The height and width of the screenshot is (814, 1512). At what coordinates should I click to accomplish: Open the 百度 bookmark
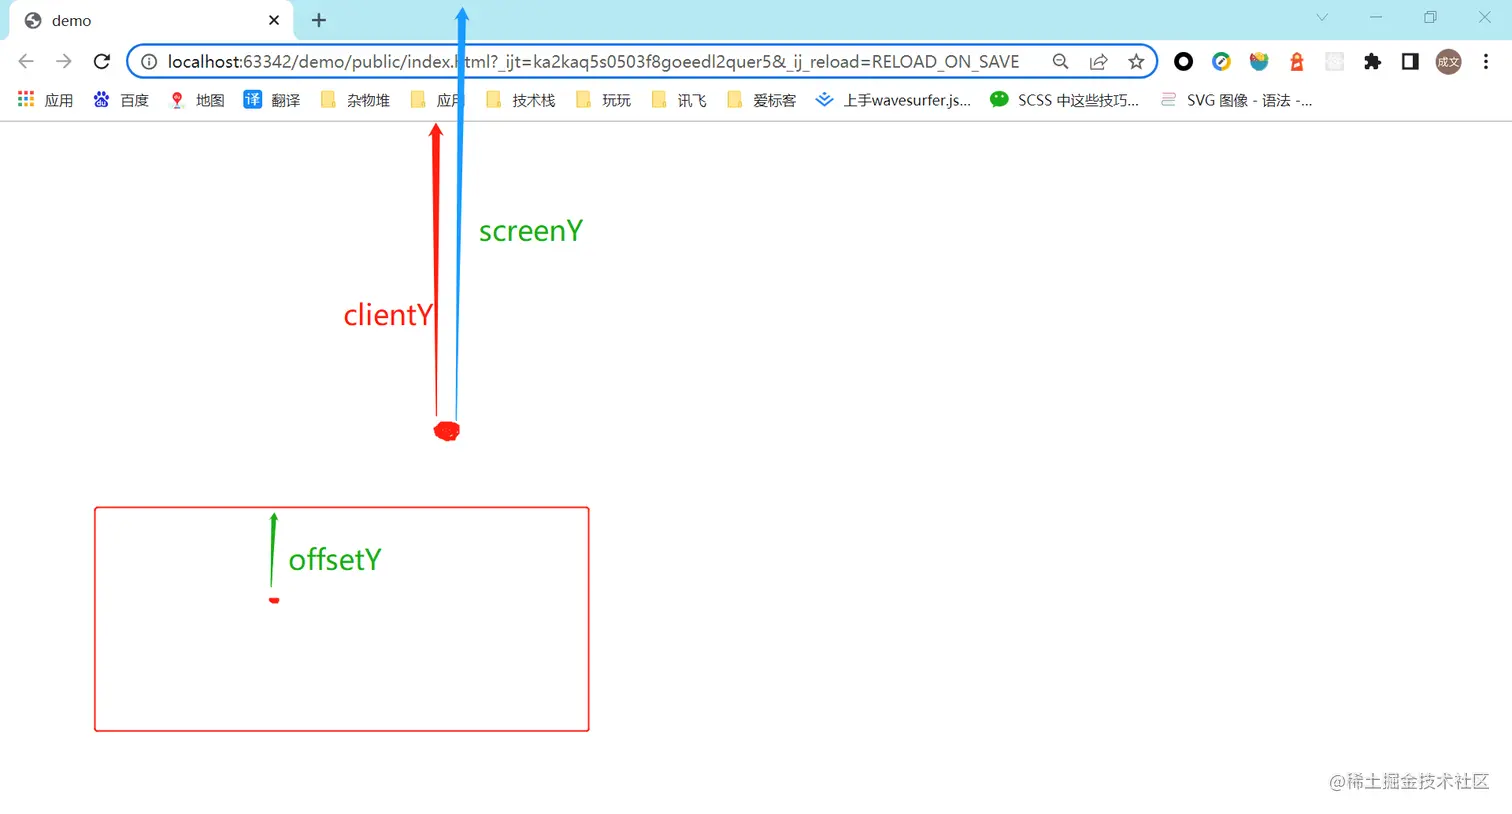pos(121,100)
